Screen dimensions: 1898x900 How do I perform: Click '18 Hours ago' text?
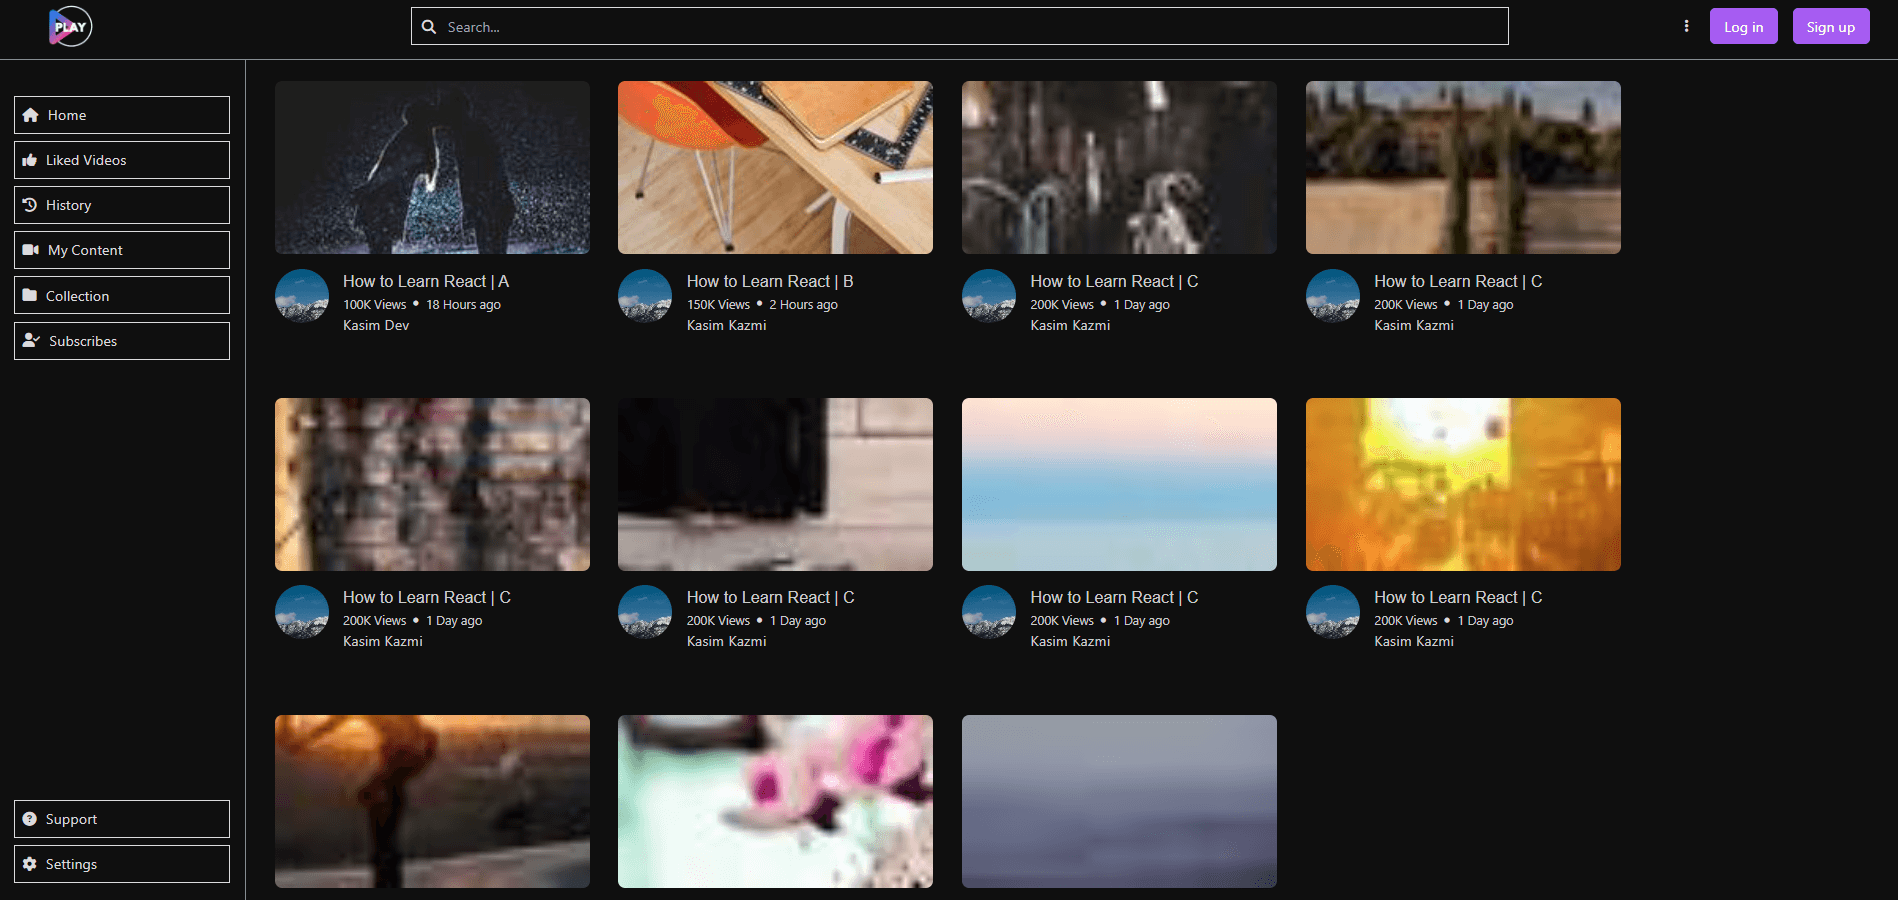tap(463, 305)
